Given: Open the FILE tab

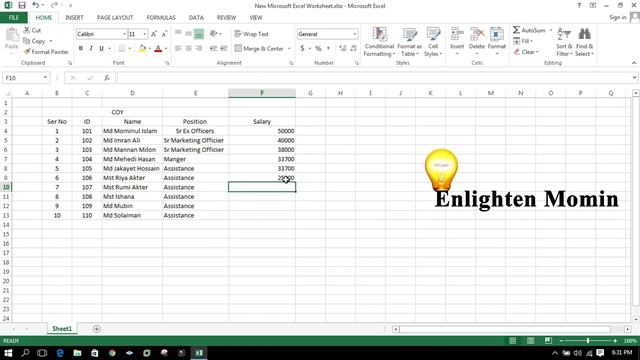Looking at the screenshot, I should point(13,18).
